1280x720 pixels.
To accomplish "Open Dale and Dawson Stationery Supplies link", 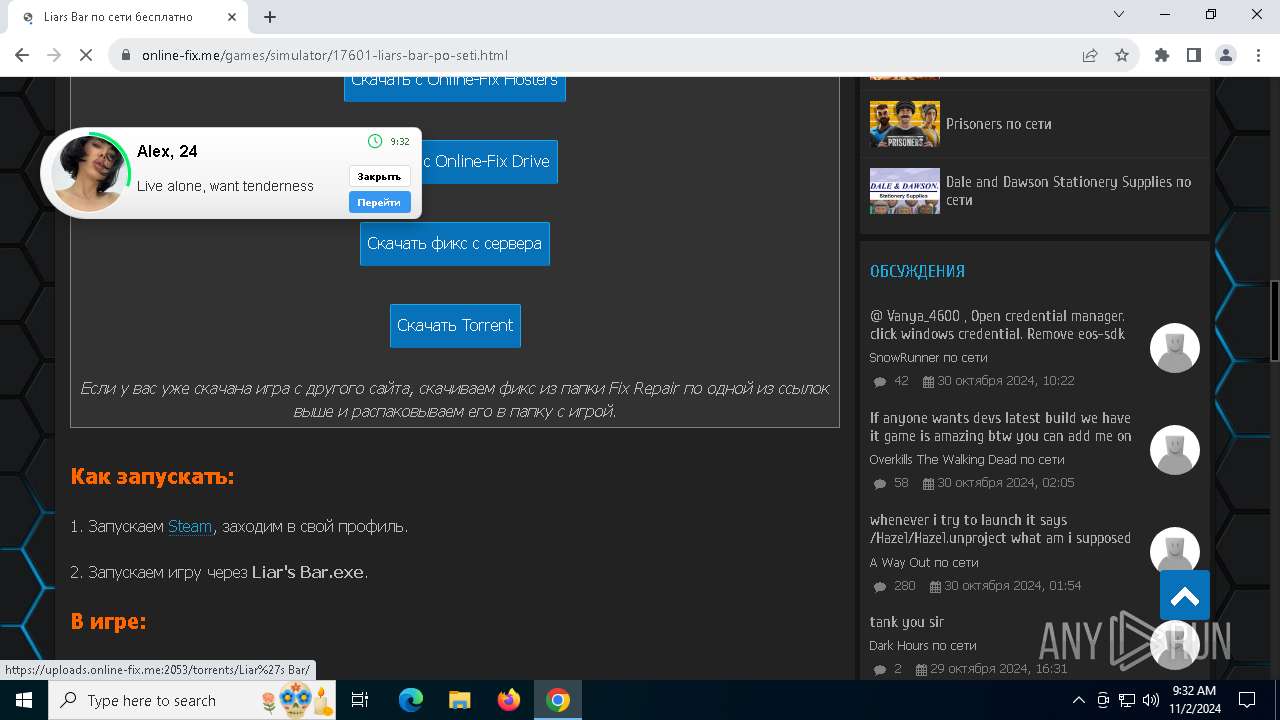I will coord(1068,191).
